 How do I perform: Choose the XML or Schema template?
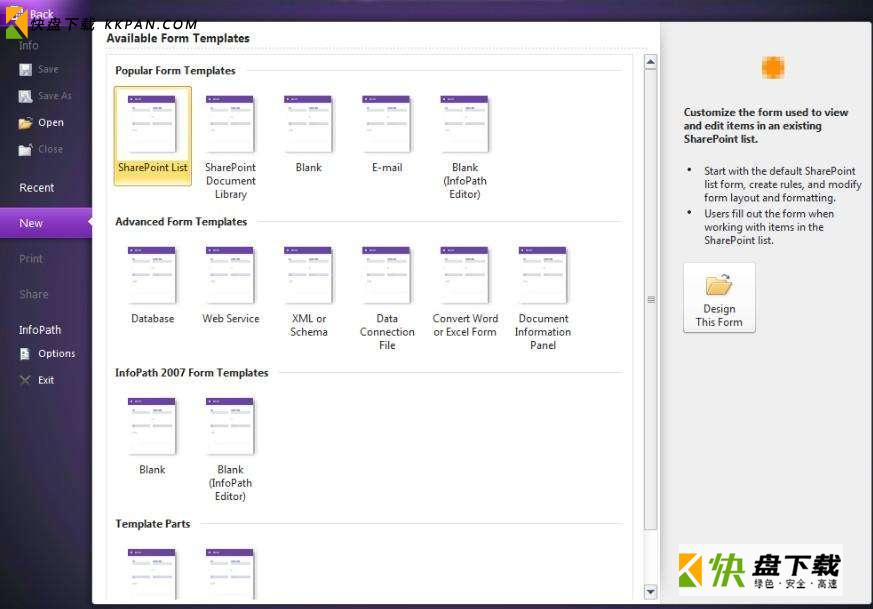[x=308, y=292]
